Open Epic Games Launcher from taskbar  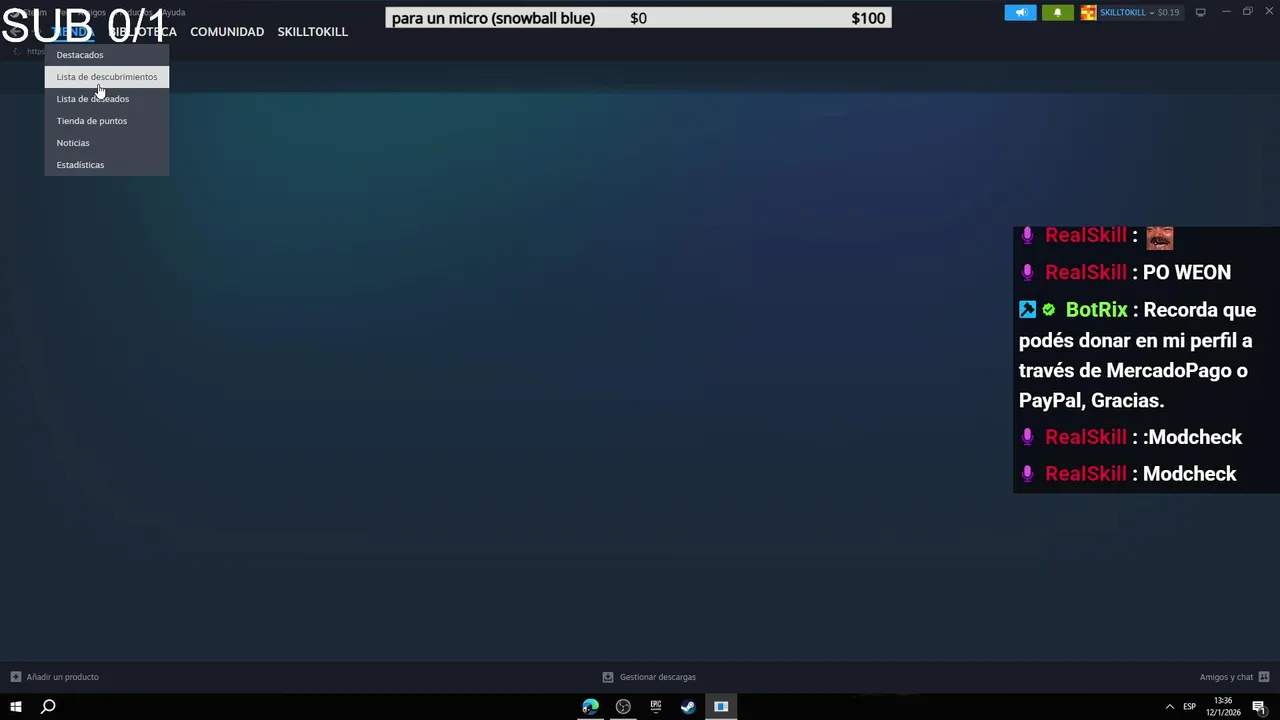[x=656, y=707]
